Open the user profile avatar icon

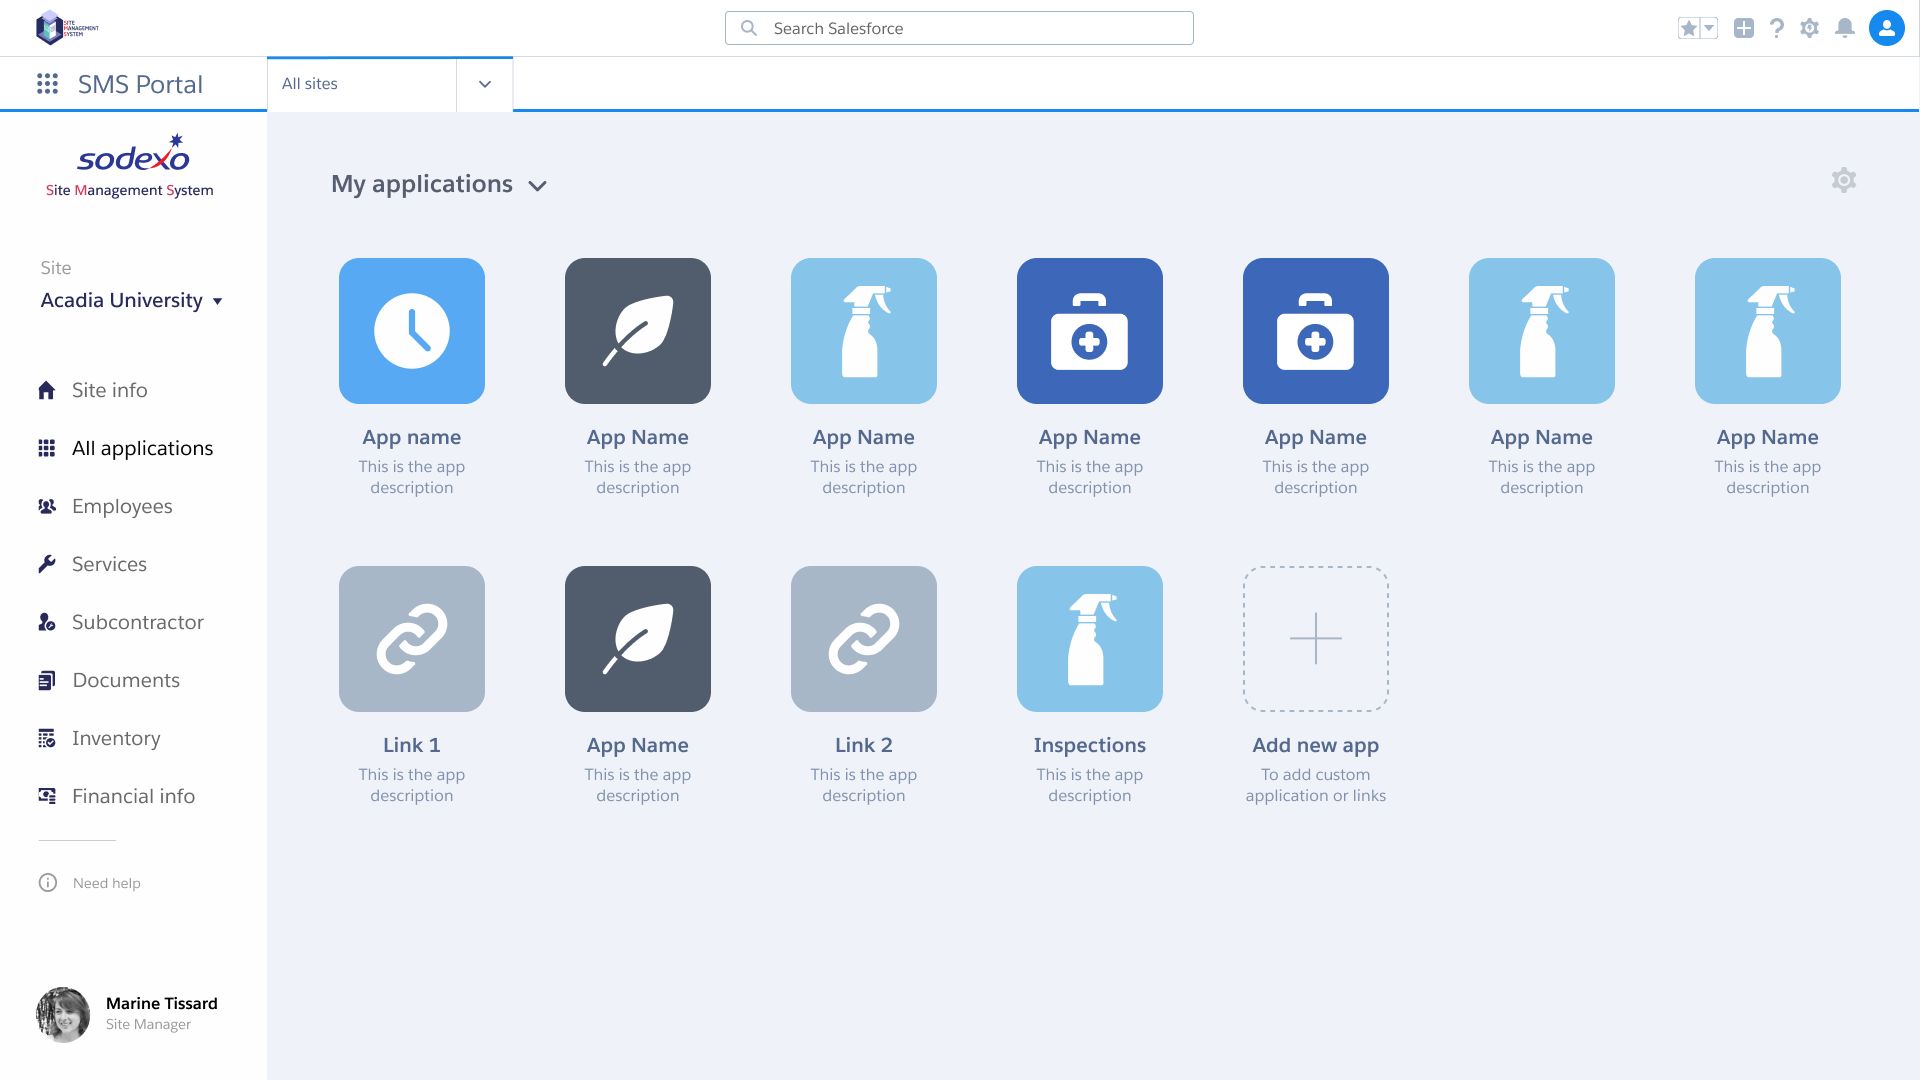[1886, 28]
